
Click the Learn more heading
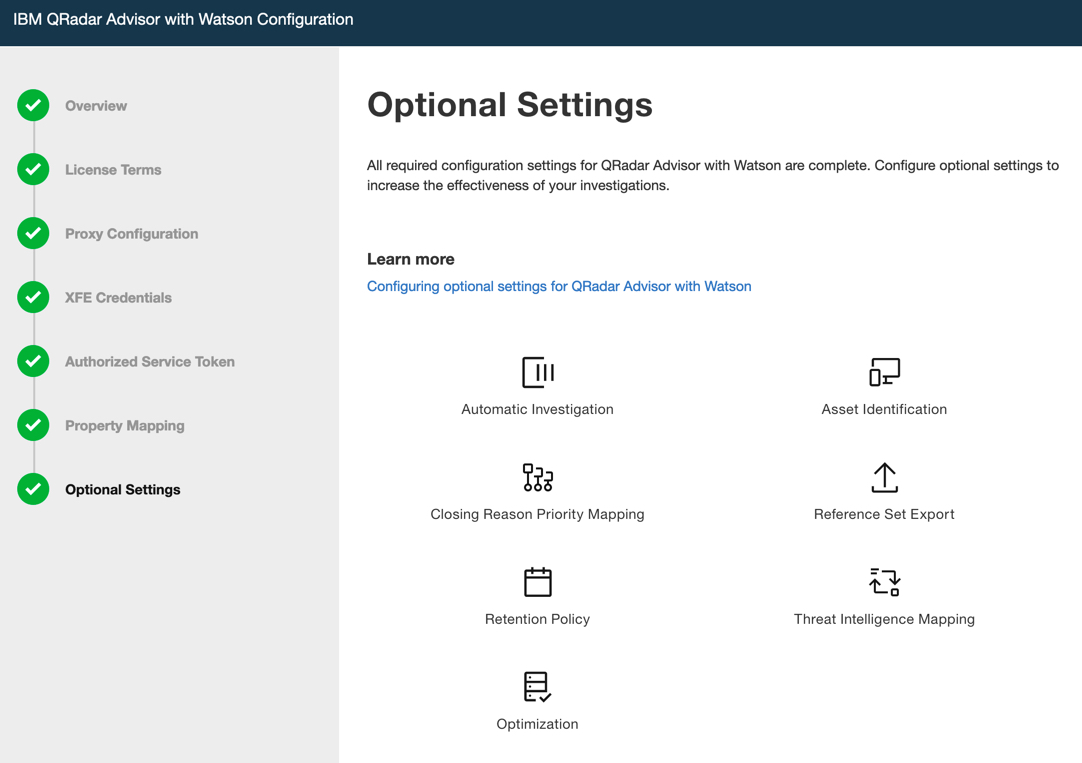[x=411, y=259]
